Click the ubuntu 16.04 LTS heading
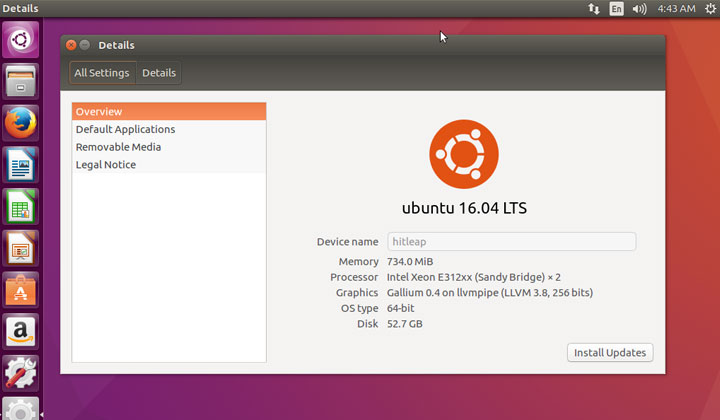 [x=464, y=208]
